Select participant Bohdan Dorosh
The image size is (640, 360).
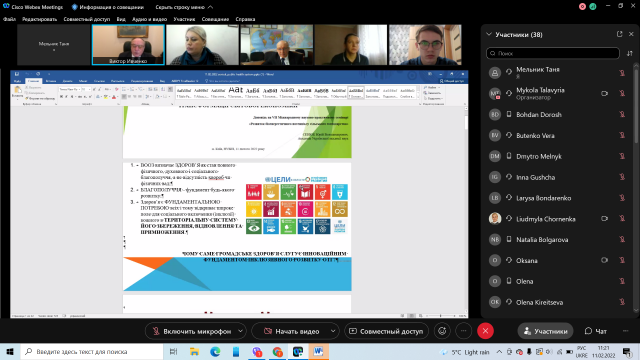pos(558,114)
